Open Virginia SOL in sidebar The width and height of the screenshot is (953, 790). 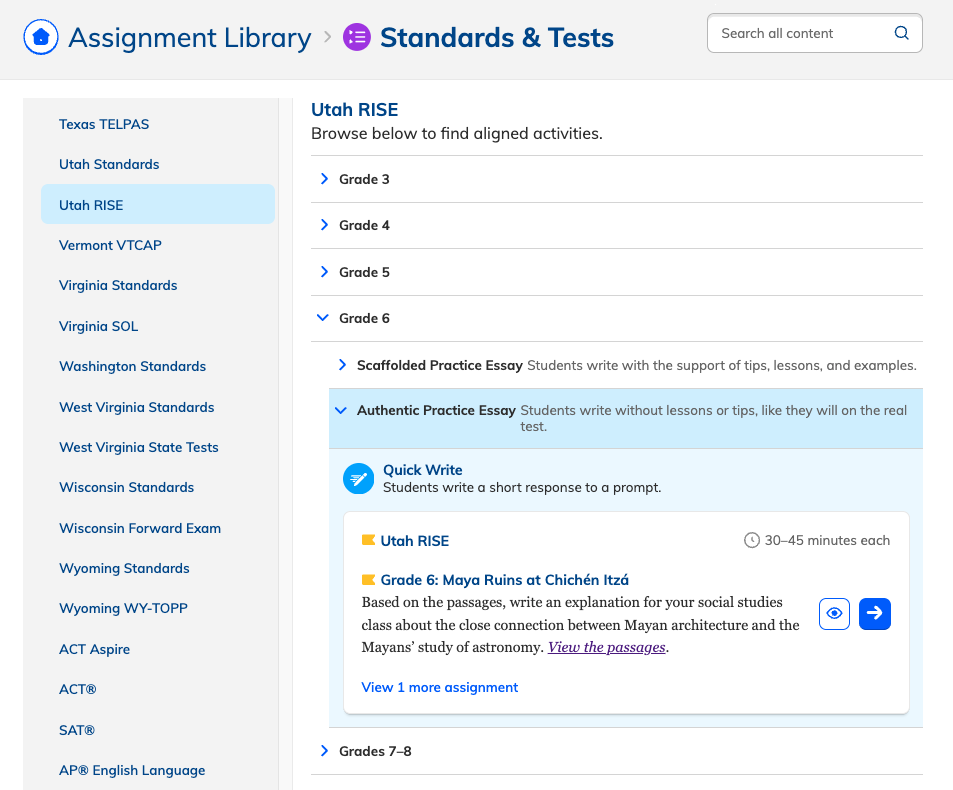point(98,326)
